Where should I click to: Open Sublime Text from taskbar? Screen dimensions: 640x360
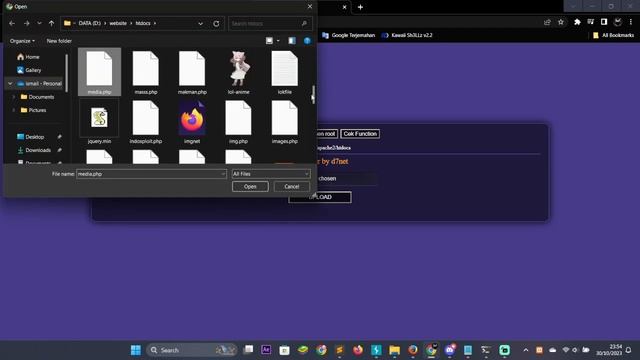(339, 350)
